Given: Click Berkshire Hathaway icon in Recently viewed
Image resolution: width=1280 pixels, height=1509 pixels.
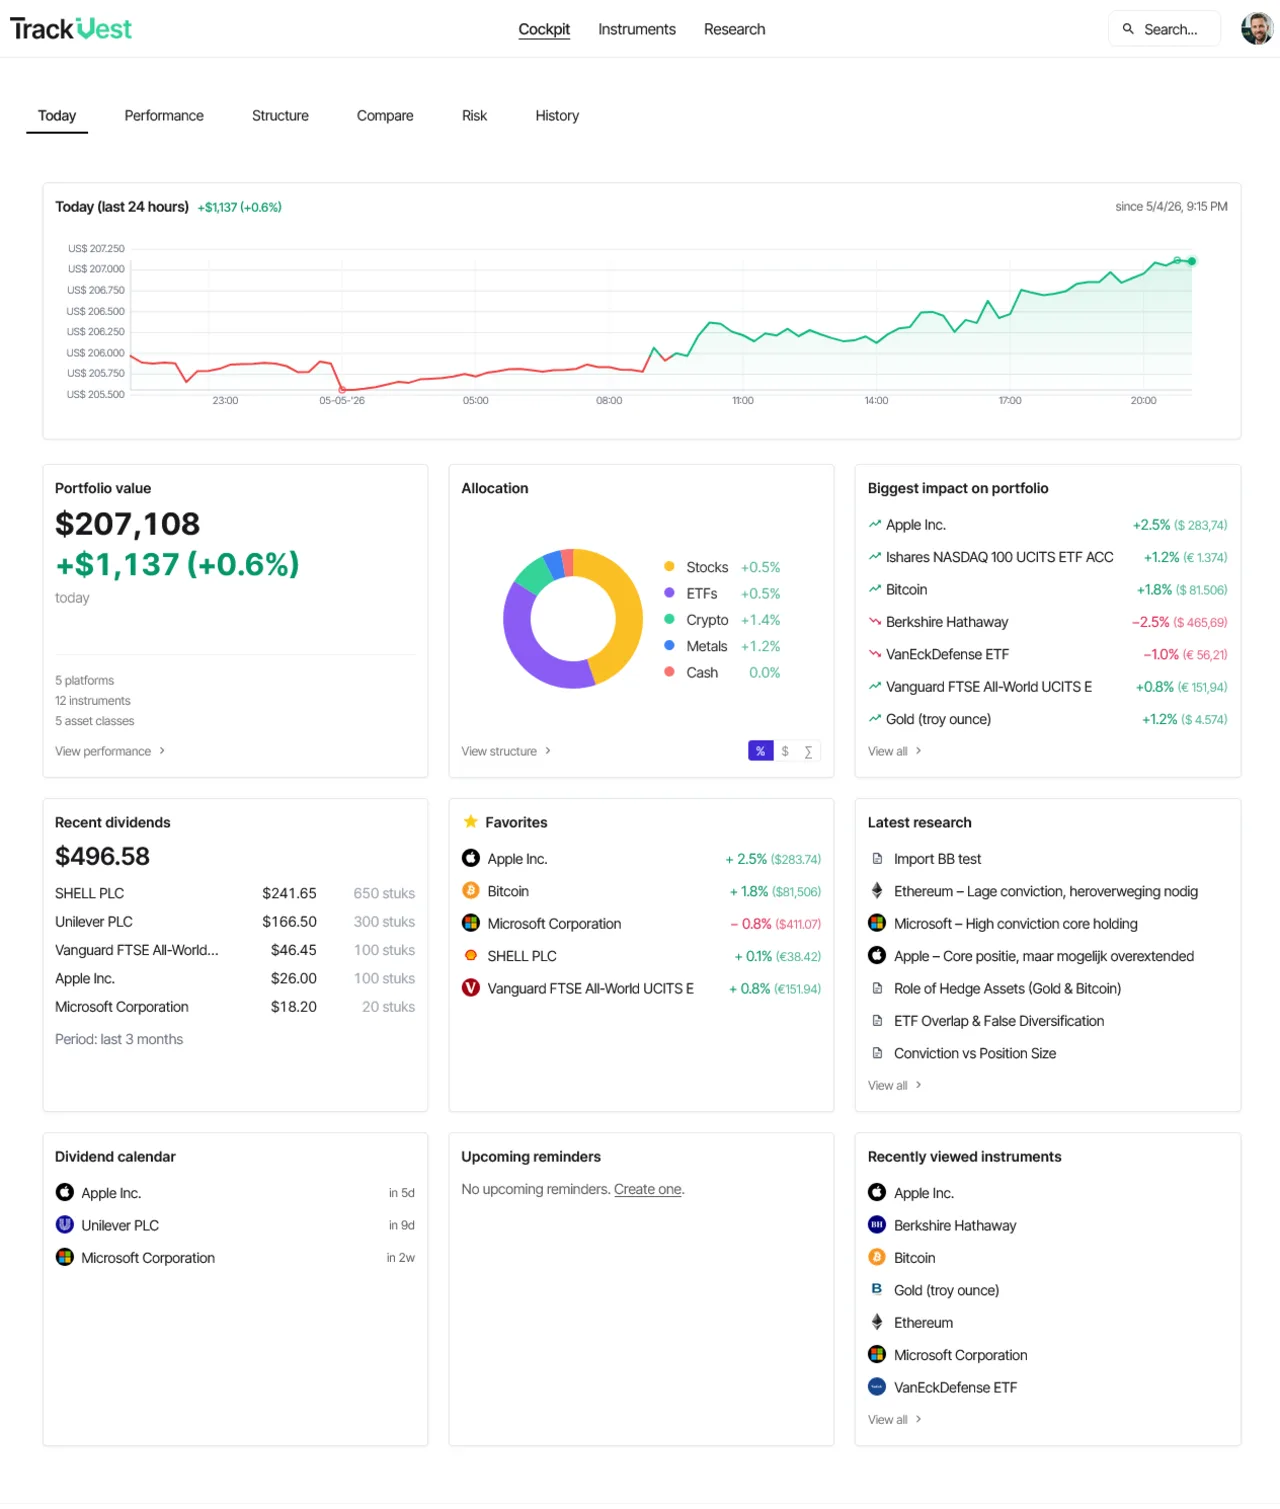Looking at the screenshot, I should [877, 1225].
